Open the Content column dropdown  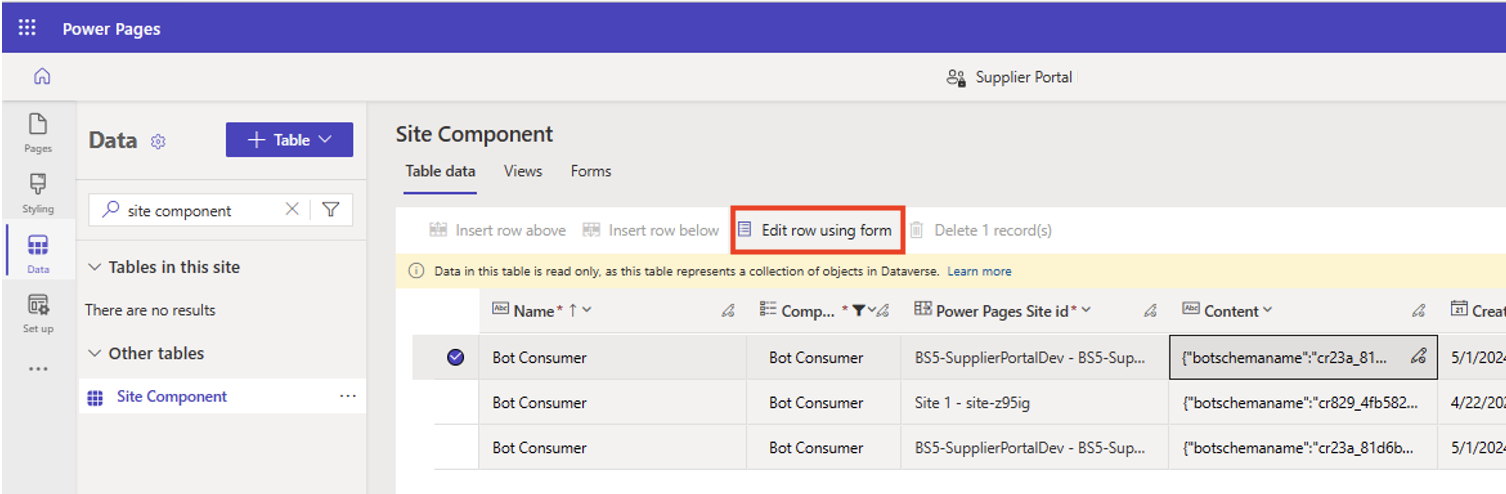1268,311
